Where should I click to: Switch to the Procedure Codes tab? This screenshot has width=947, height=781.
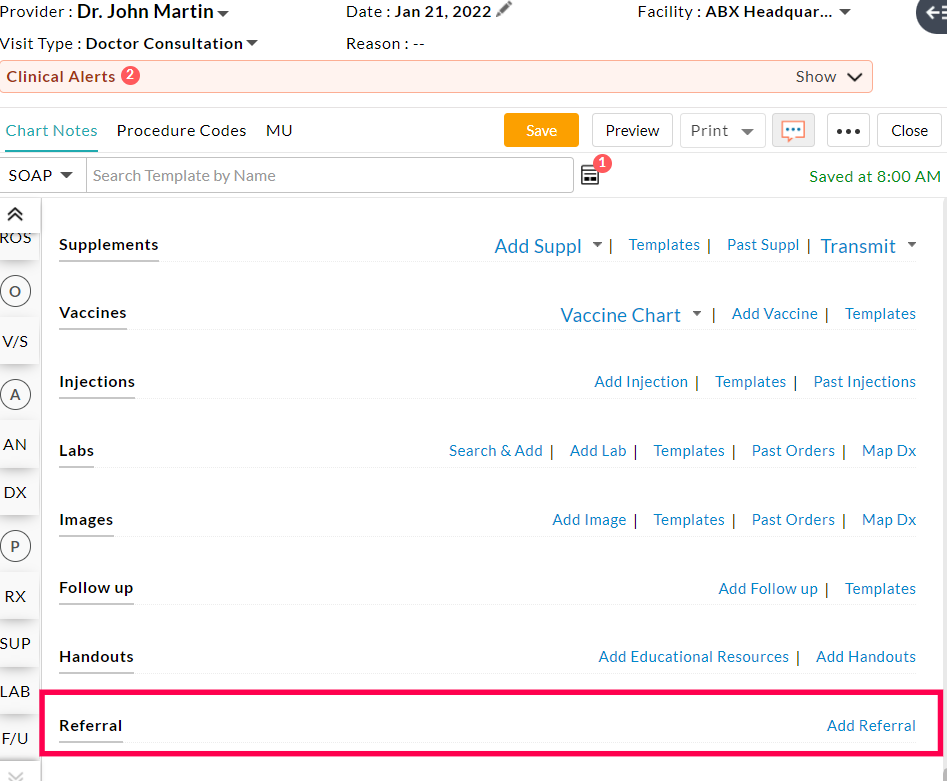pos(181,130)
